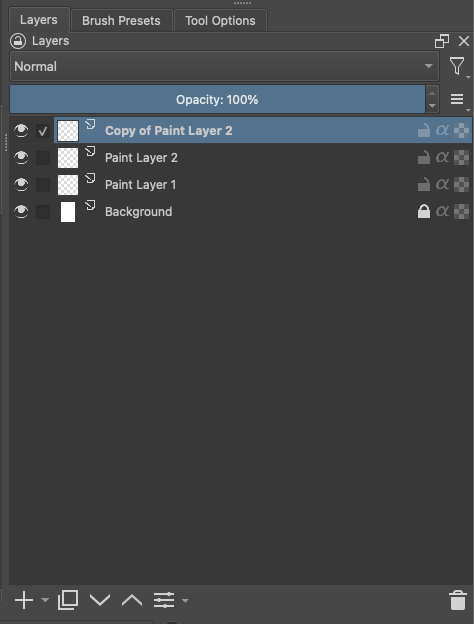Select the Copy of Paint Layer 2 row
The width and height of the screenshot is (474, 624).
241,131
